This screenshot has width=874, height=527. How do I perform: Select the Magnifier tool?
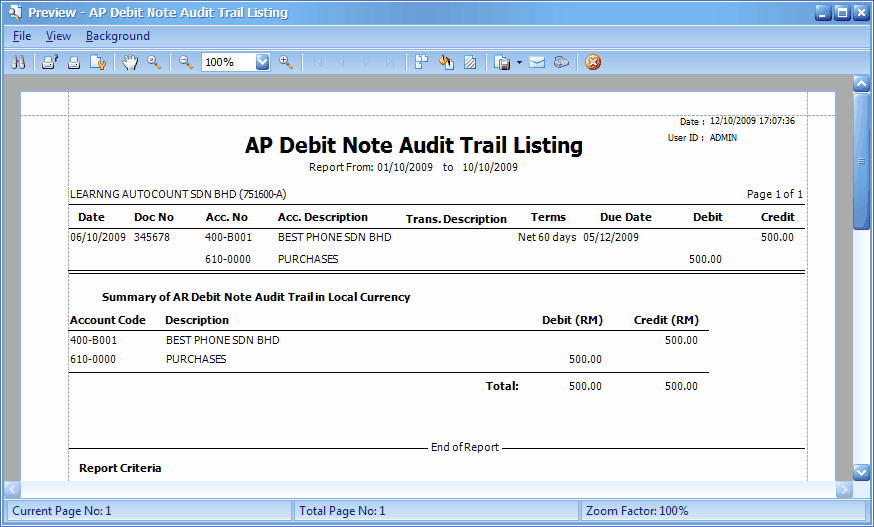click(154, 62)
